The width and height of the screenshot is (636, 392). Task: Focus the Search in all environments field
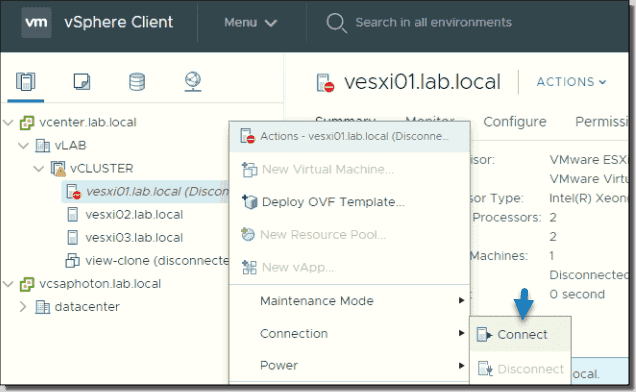point(434,22)
